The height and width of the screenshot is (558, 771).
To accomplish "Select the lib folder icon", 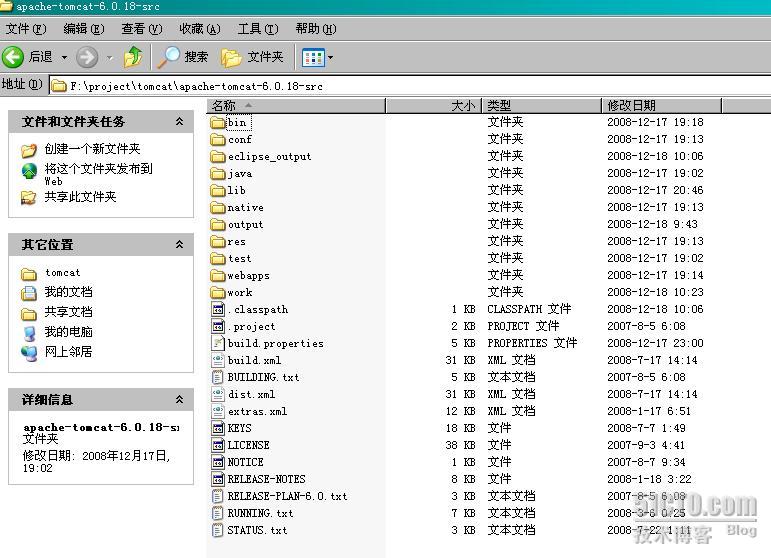I will pyautogui.click(x=218, y=190).
